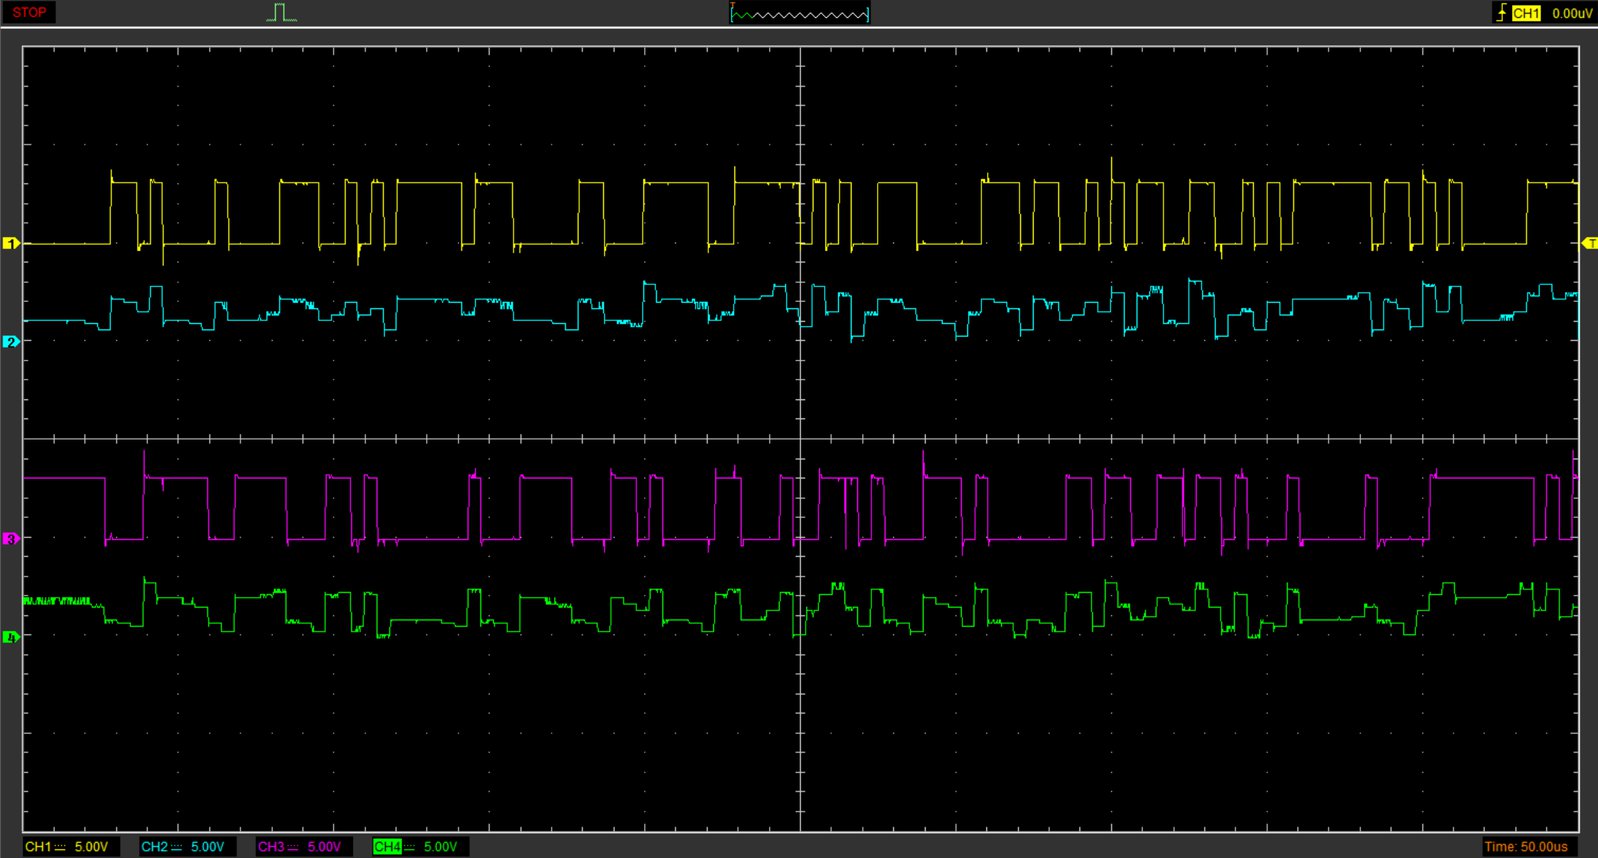Screen dimensions: 1598x858
Task: Click the yellow trigger level marker T
Action: tap(1590, 243)
